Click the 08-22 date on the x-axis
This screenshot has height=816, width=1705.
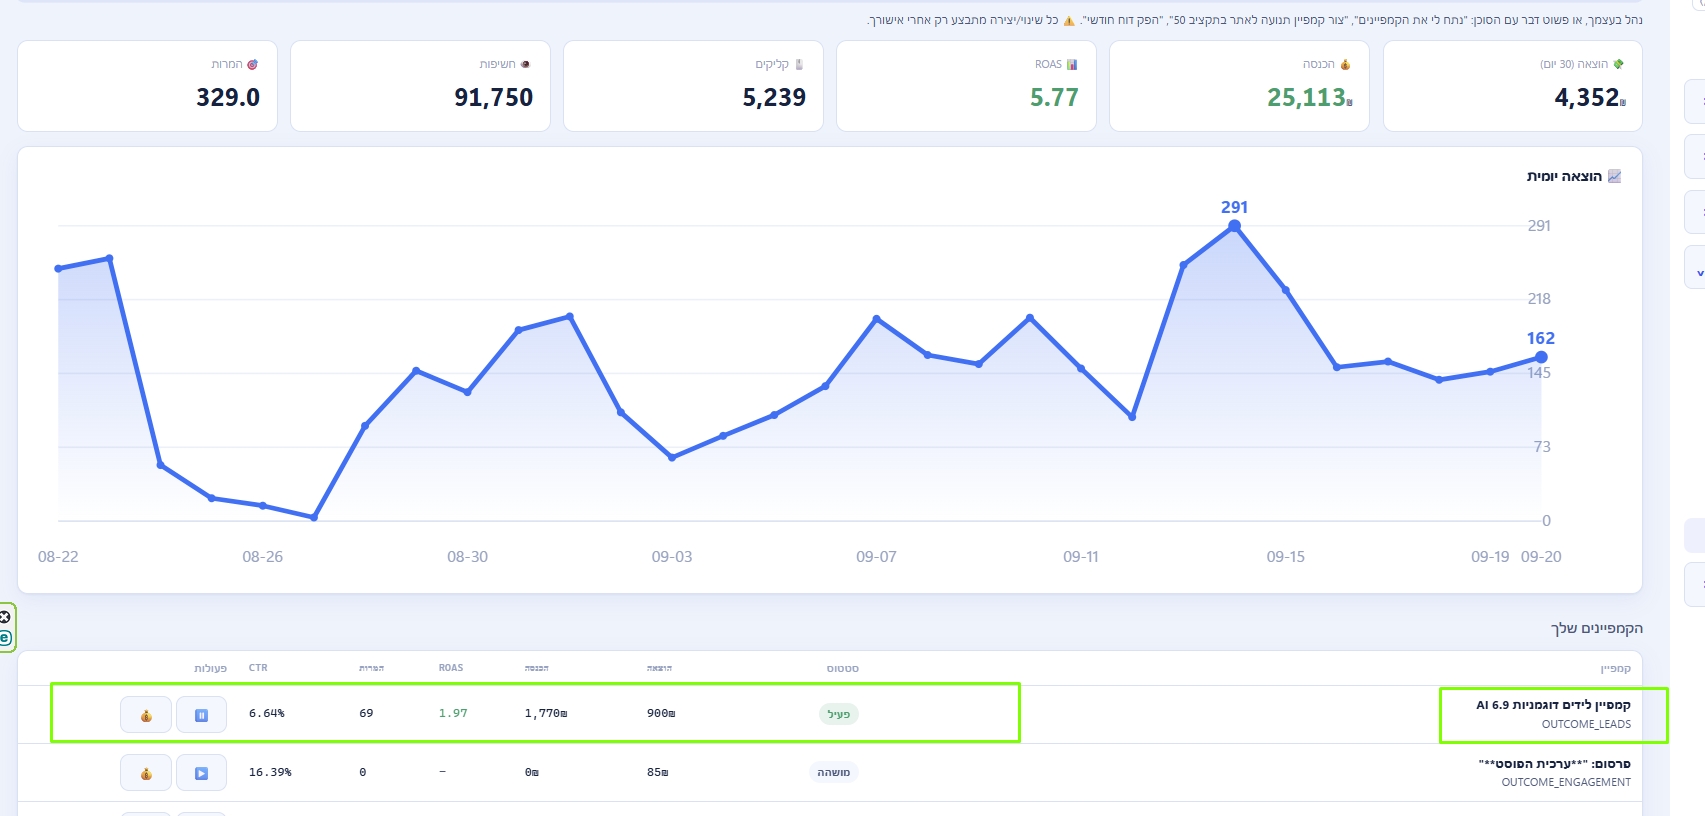[x=58, y=557]
